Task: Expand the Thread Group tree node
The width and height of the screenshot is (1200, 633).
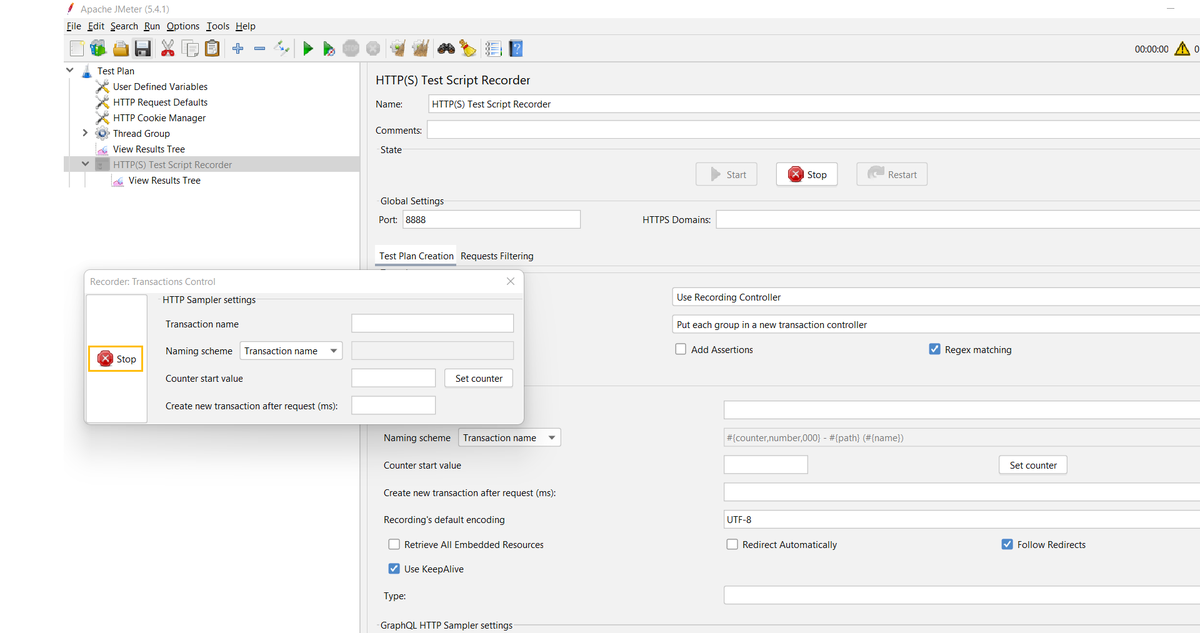Action: pos(85,133)
